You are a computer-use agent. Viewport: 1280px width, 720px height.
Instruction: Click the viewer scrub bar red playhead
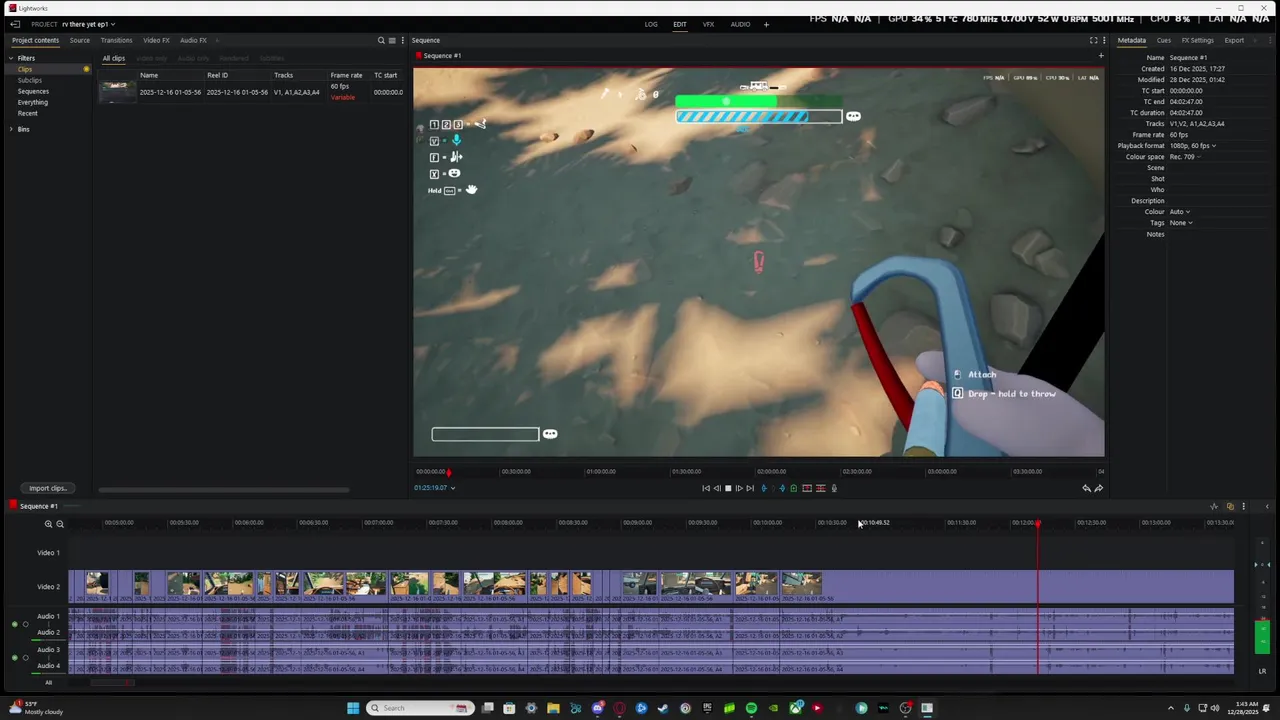[x=449, y=472]
